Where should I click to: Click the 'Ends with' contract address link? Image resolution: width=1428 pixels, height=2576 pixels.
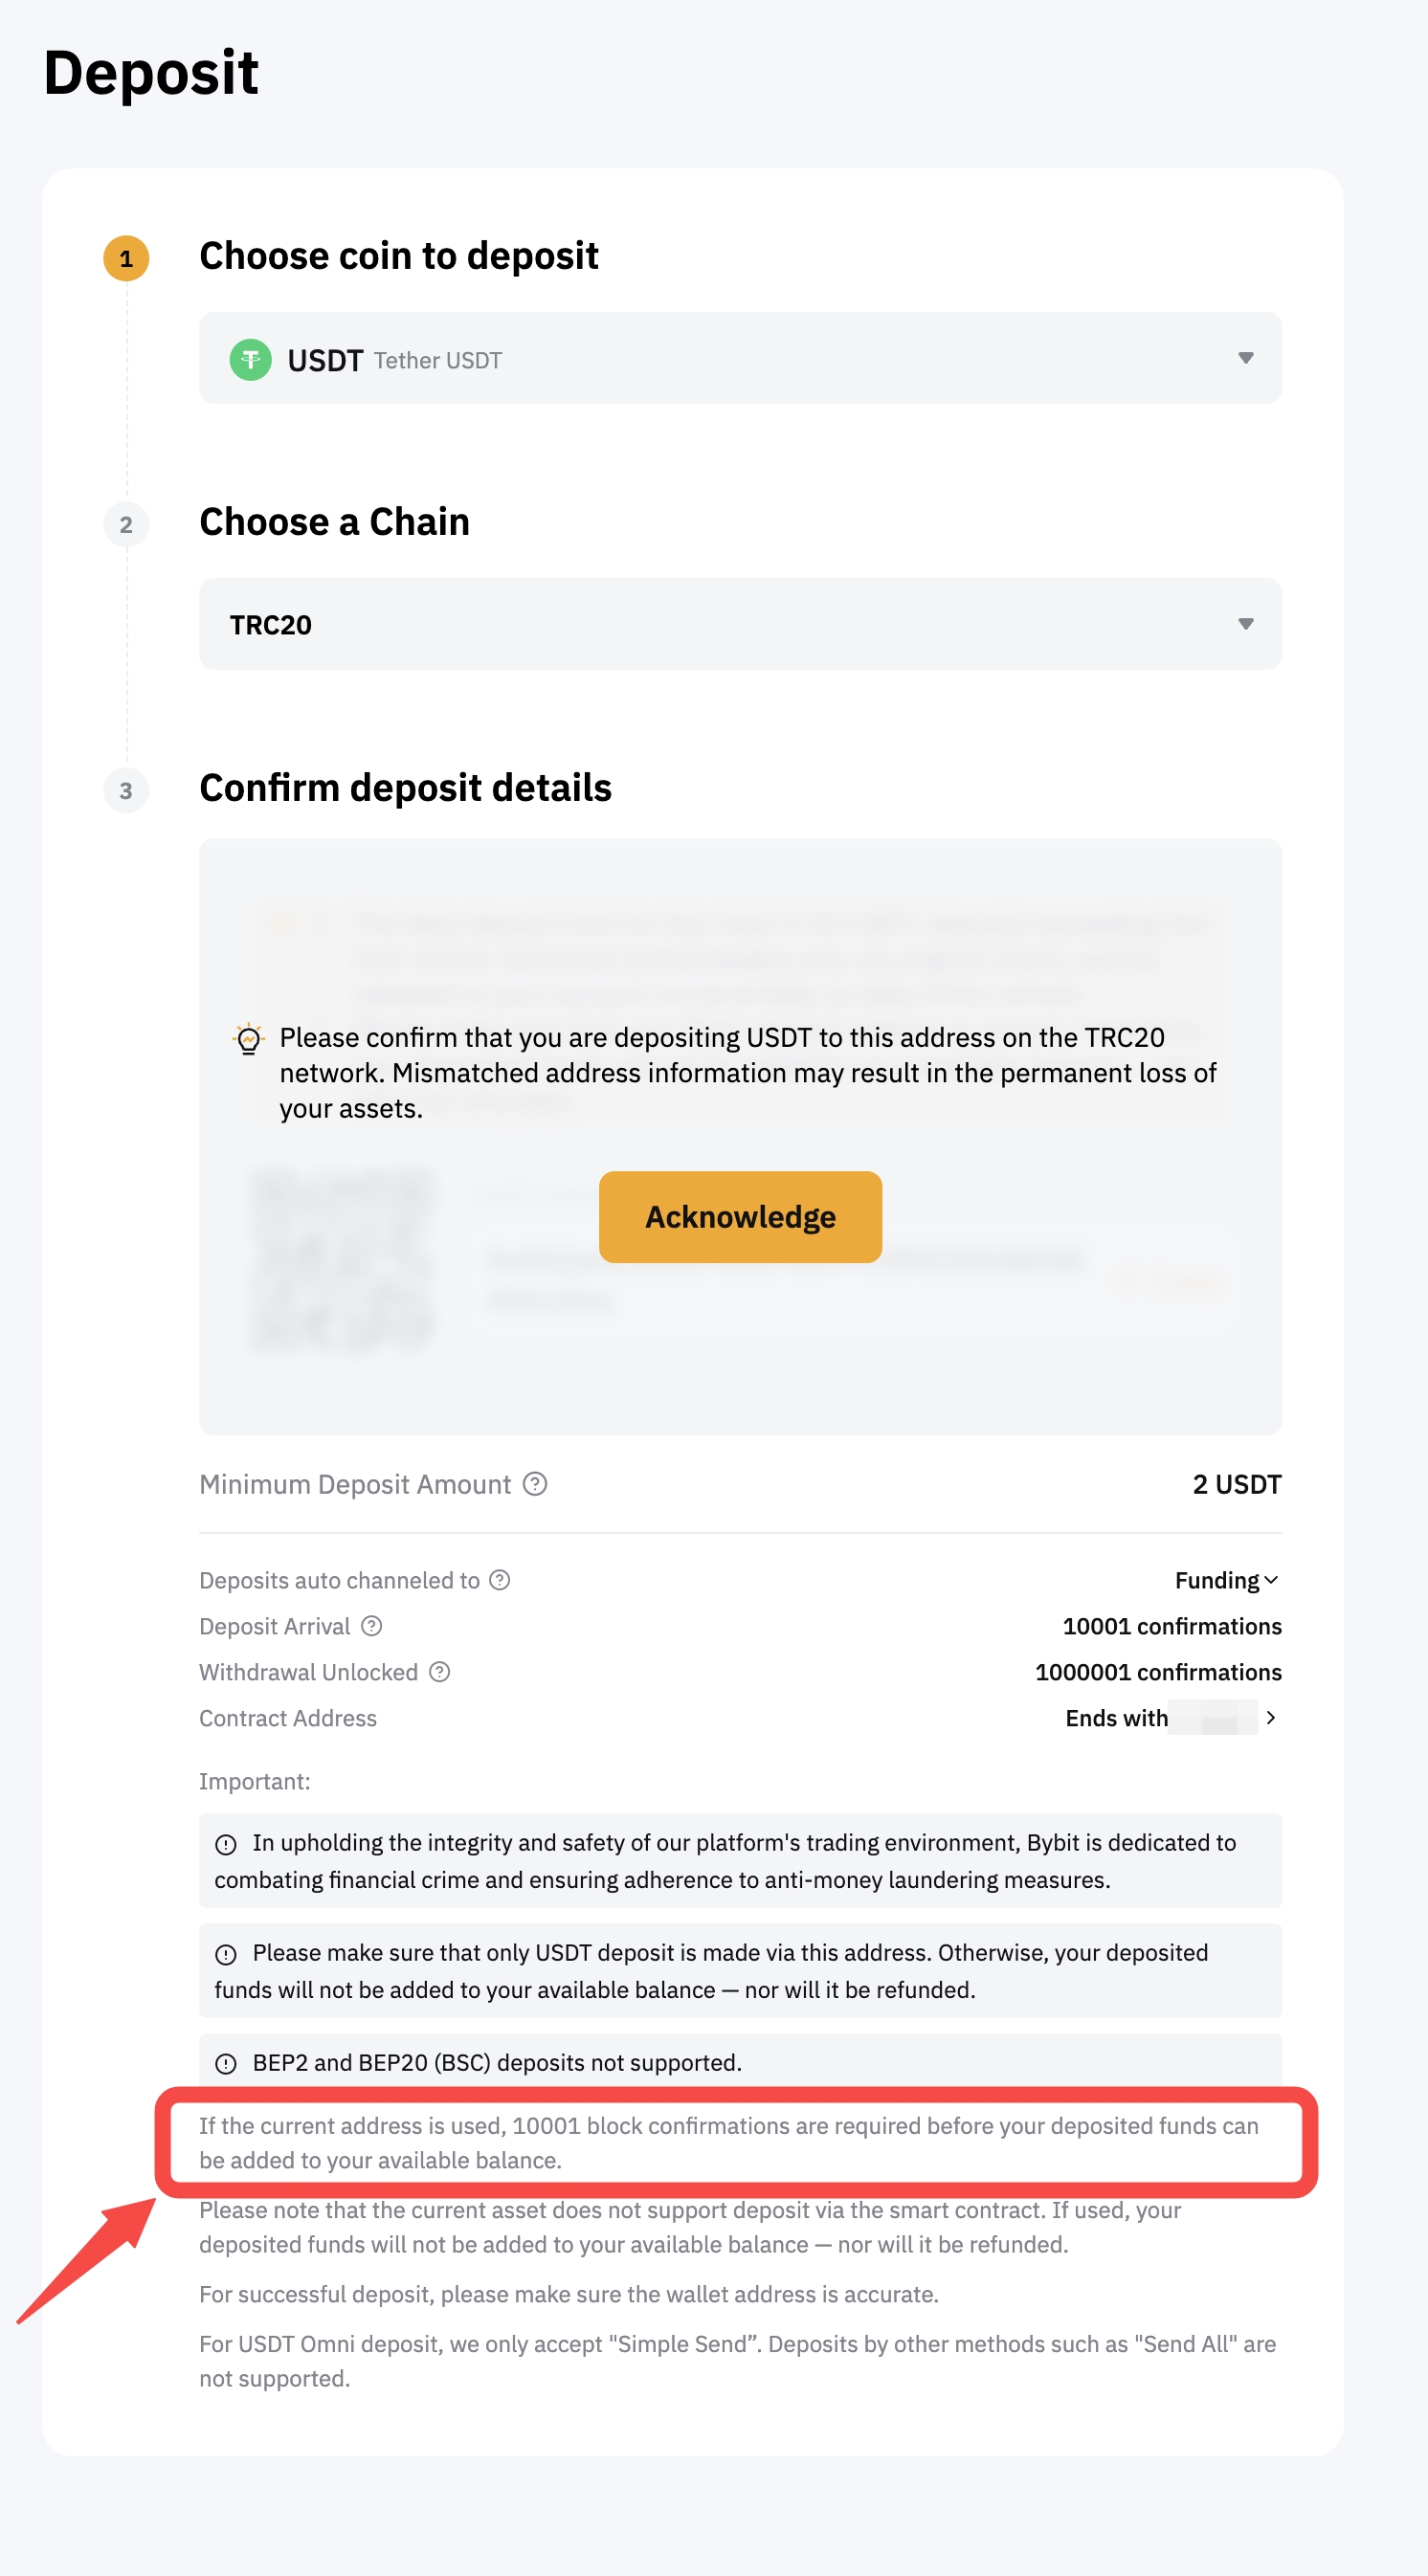pos(1117,1718)
